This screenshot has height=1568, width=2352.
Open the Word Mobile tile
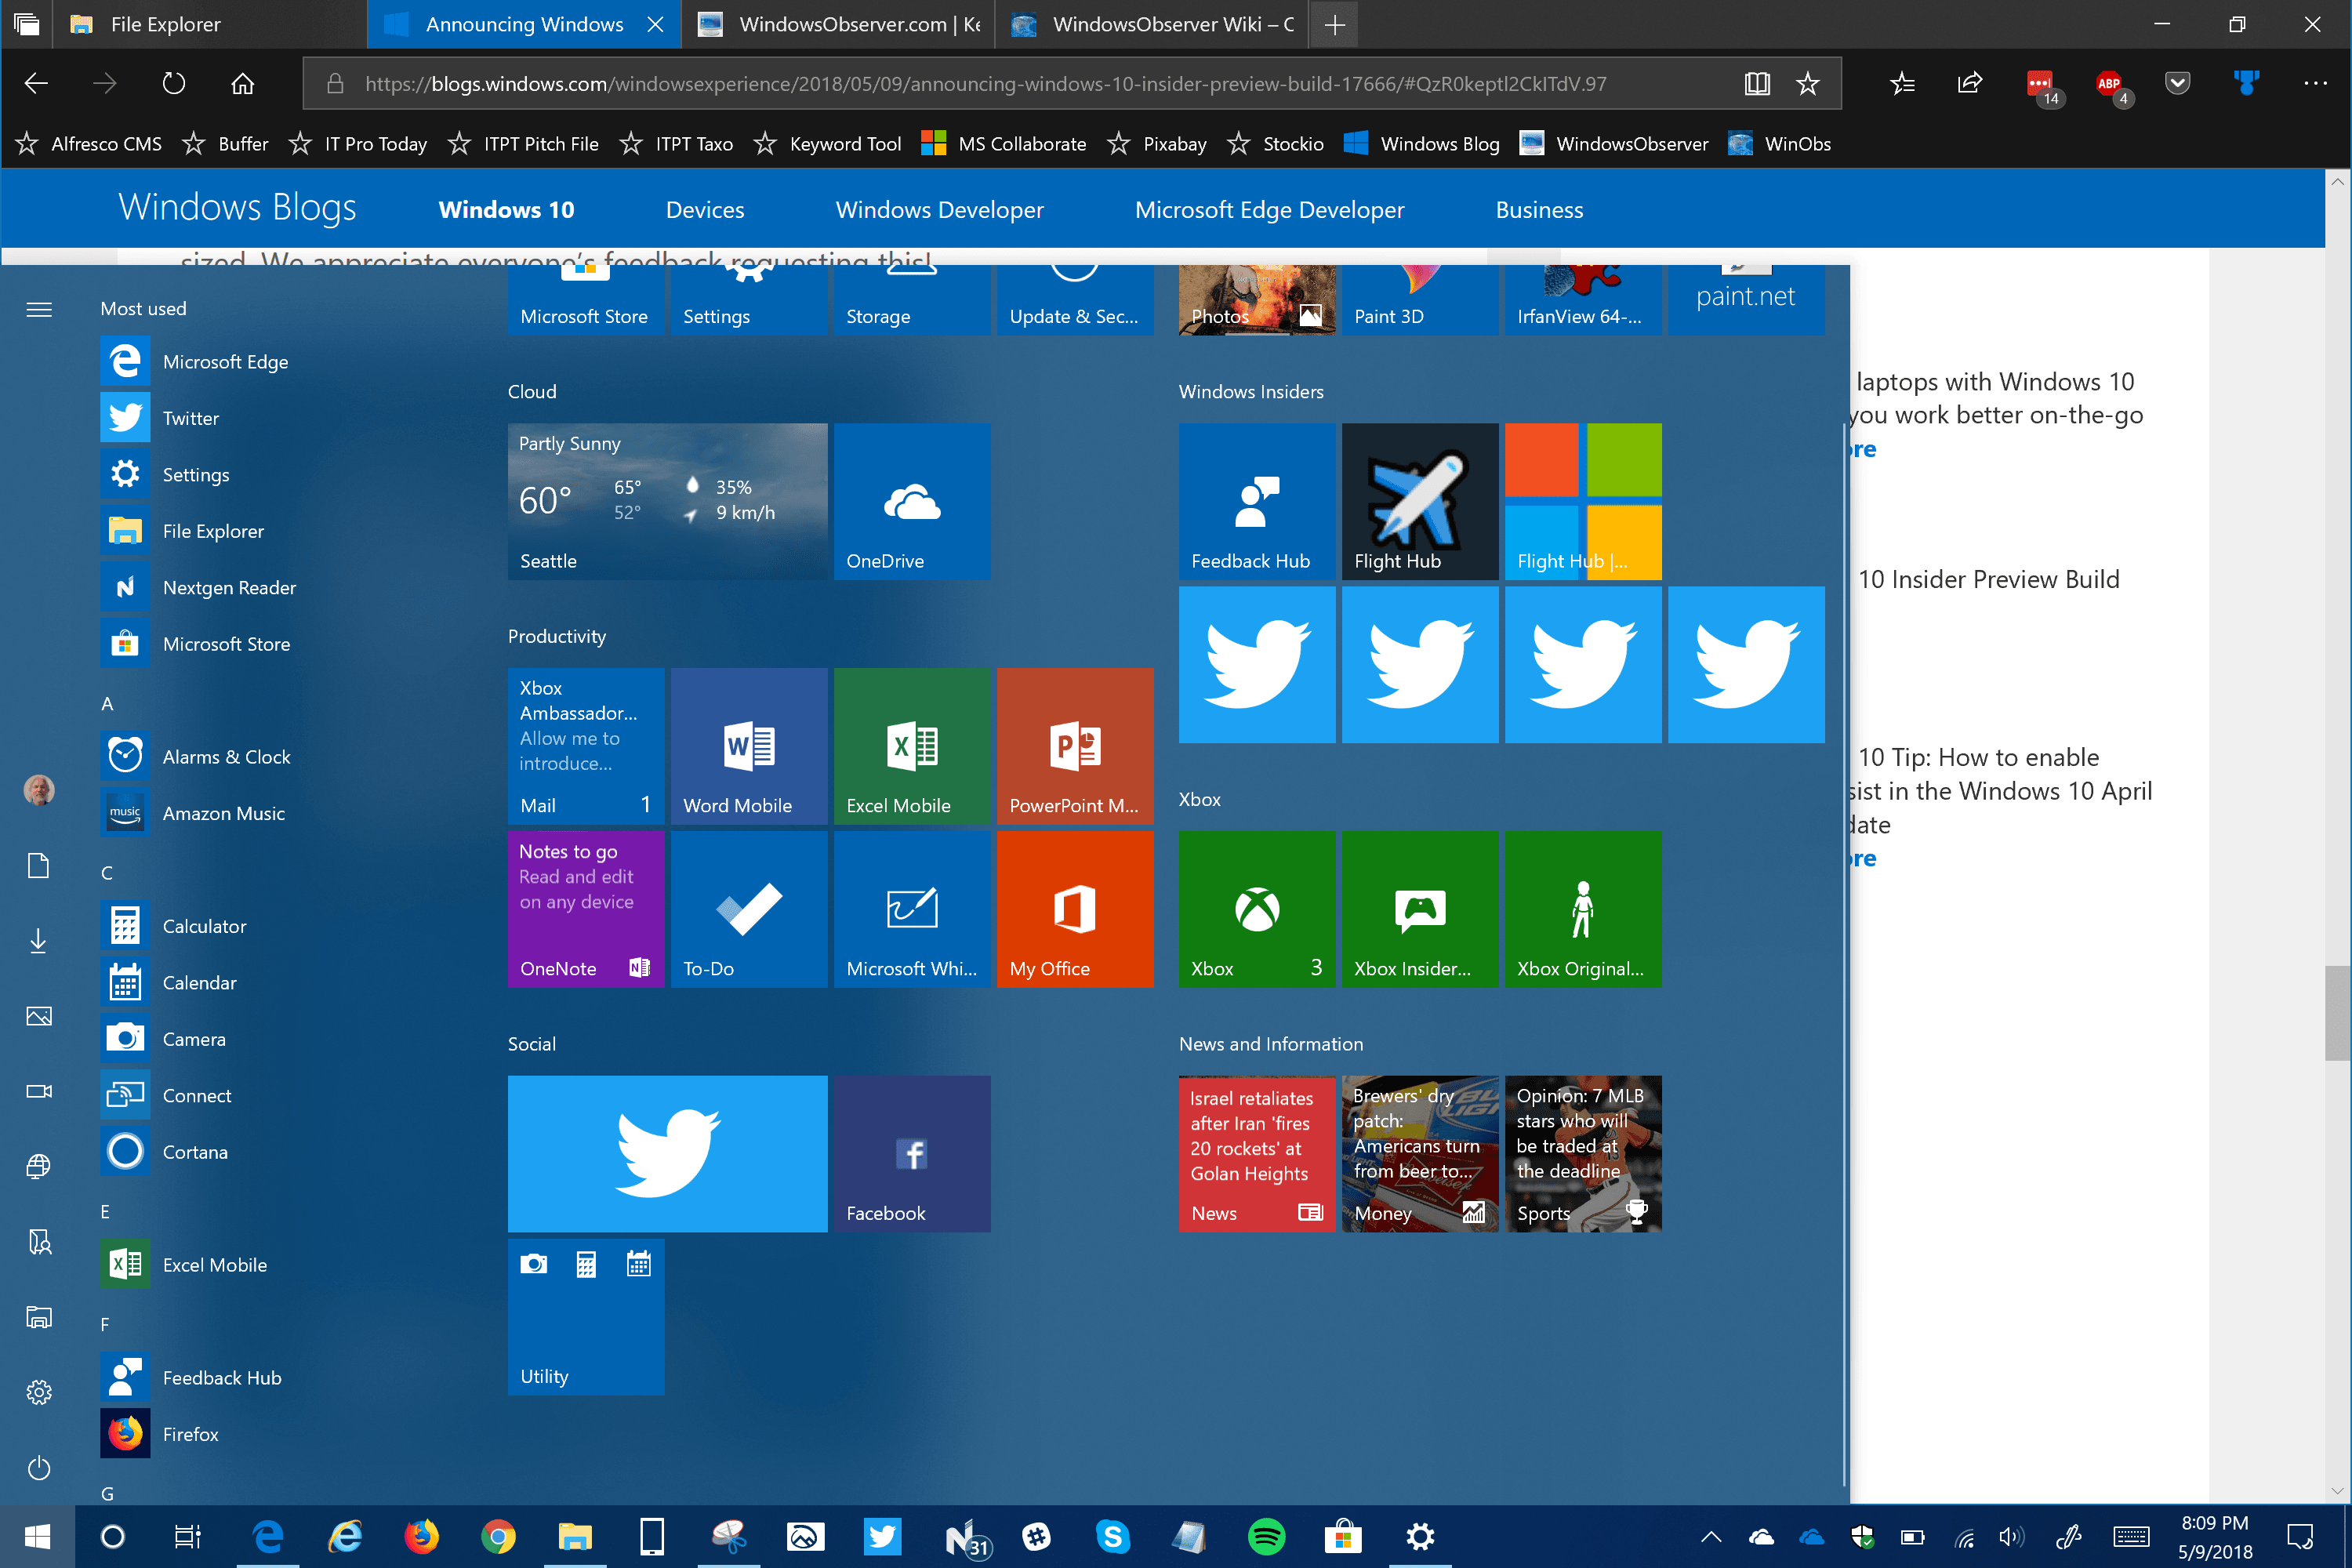click(x=748, y=746)
